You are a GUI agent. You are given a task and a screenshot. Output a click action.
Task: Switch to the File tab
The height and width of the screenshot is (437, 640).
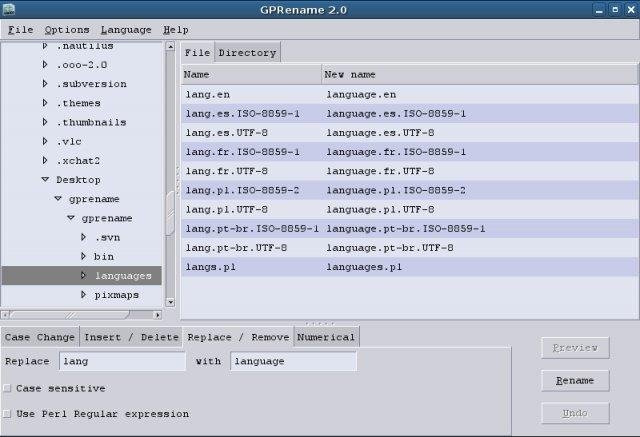(198, 53)
